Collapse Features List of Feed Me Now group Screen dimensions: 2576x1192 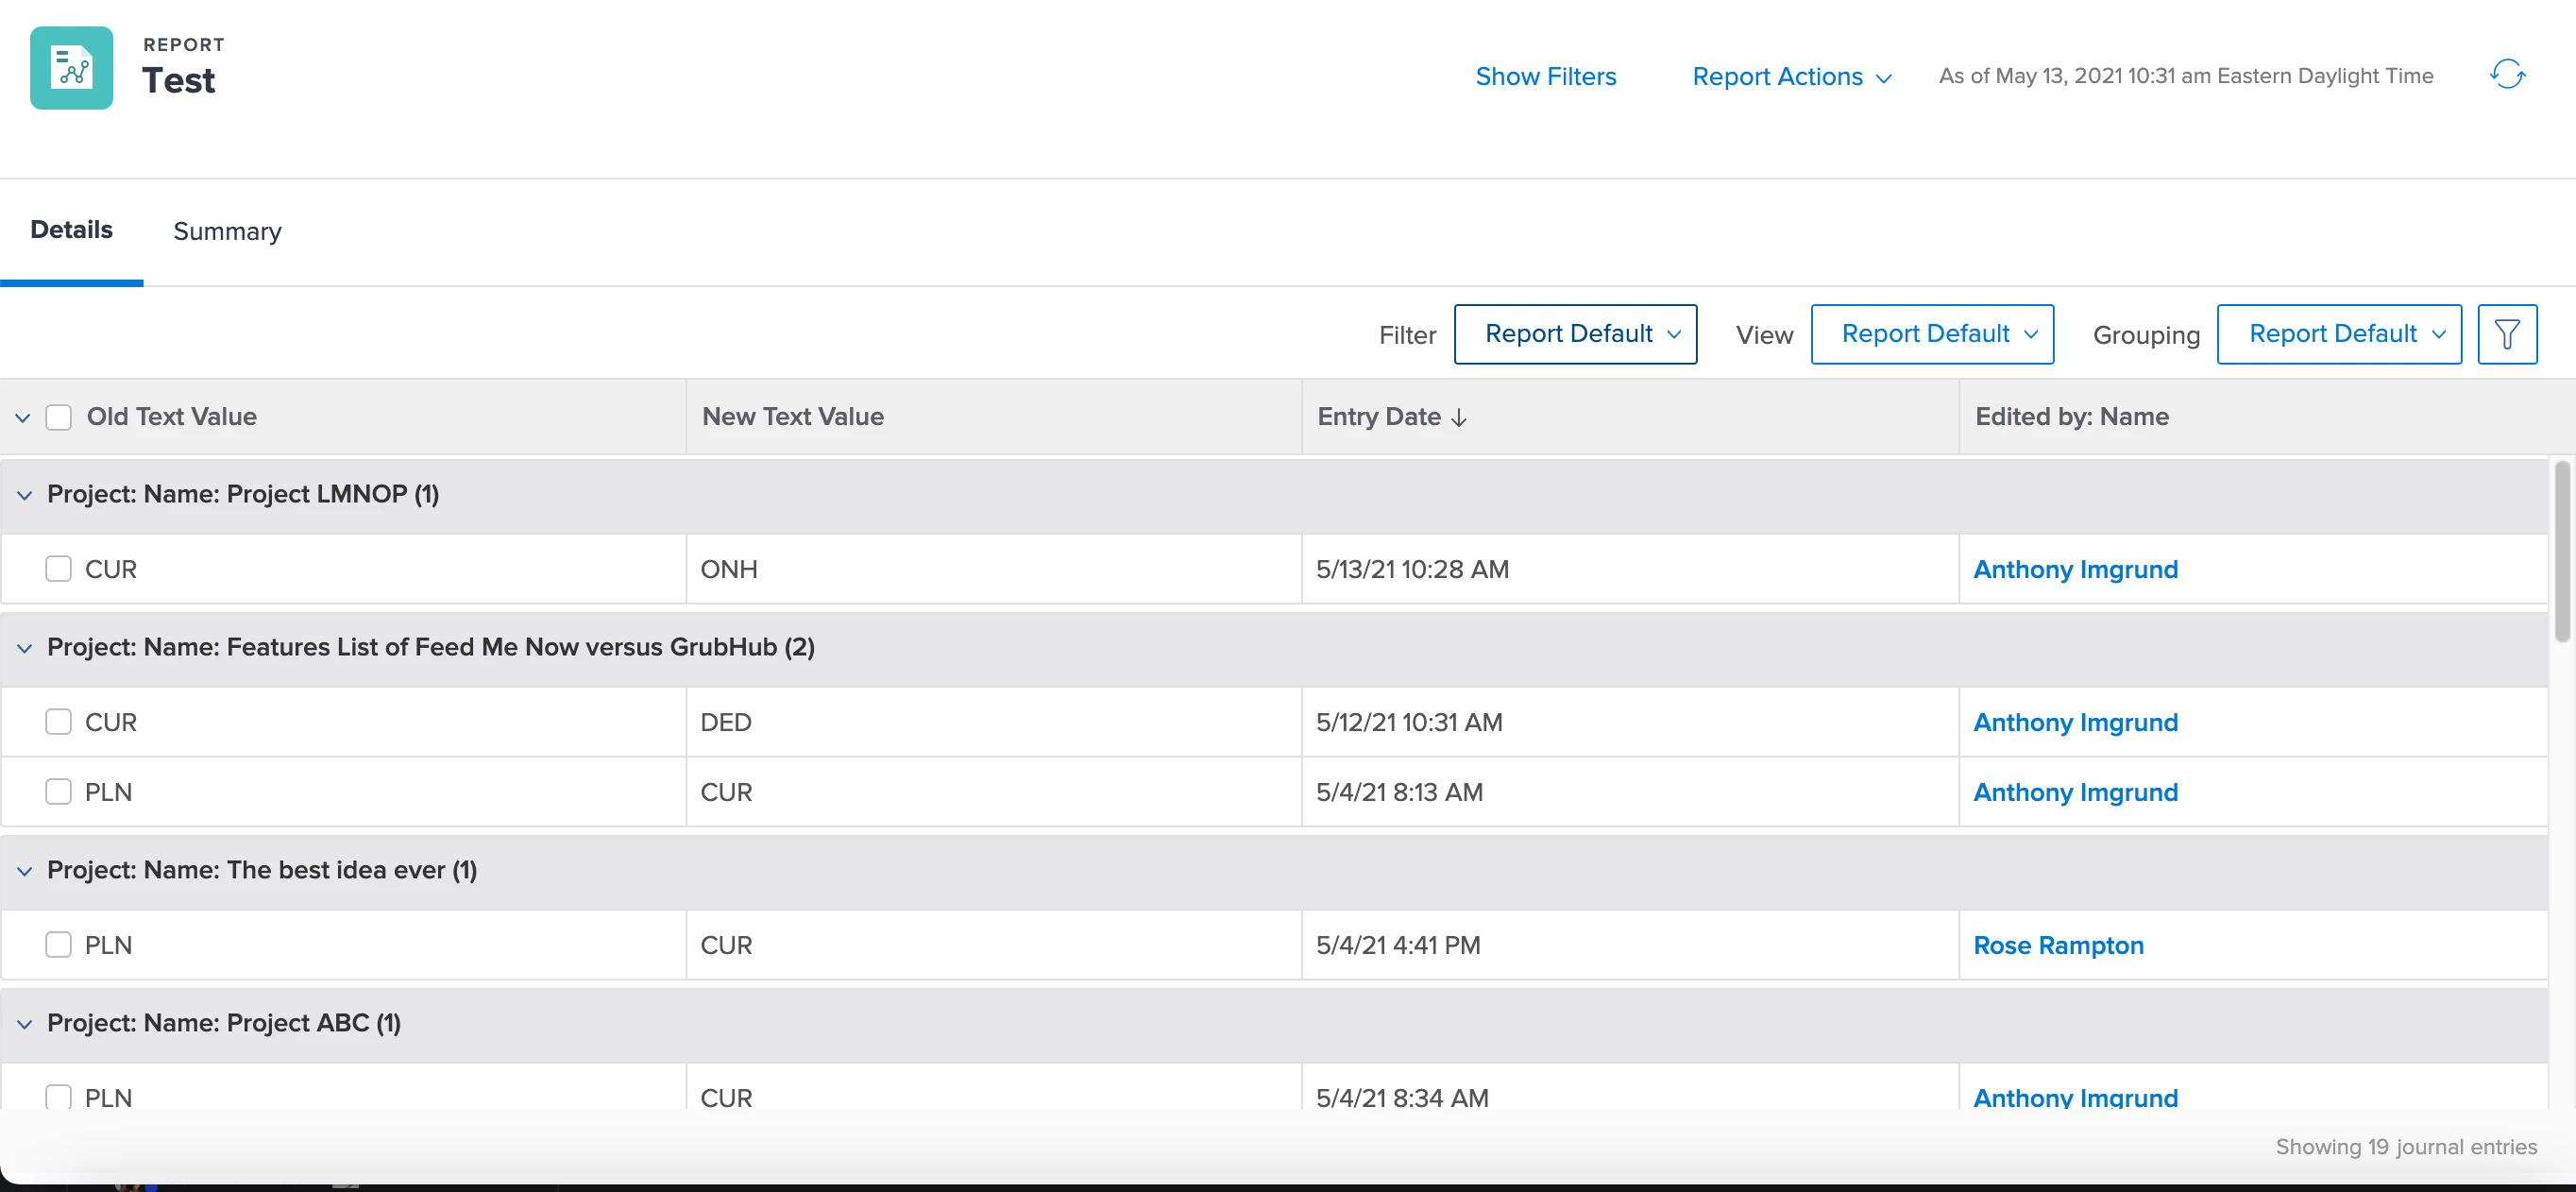(x=25, y=648)
